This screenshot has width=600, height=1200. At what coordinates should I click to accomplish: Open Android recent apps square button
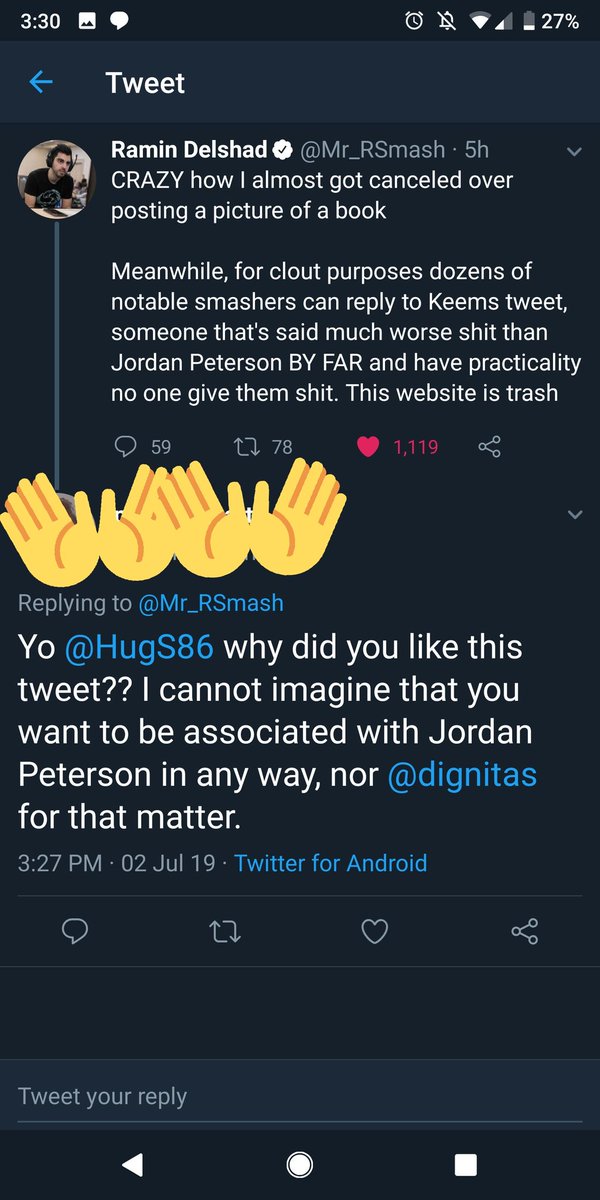[465, 1163]
